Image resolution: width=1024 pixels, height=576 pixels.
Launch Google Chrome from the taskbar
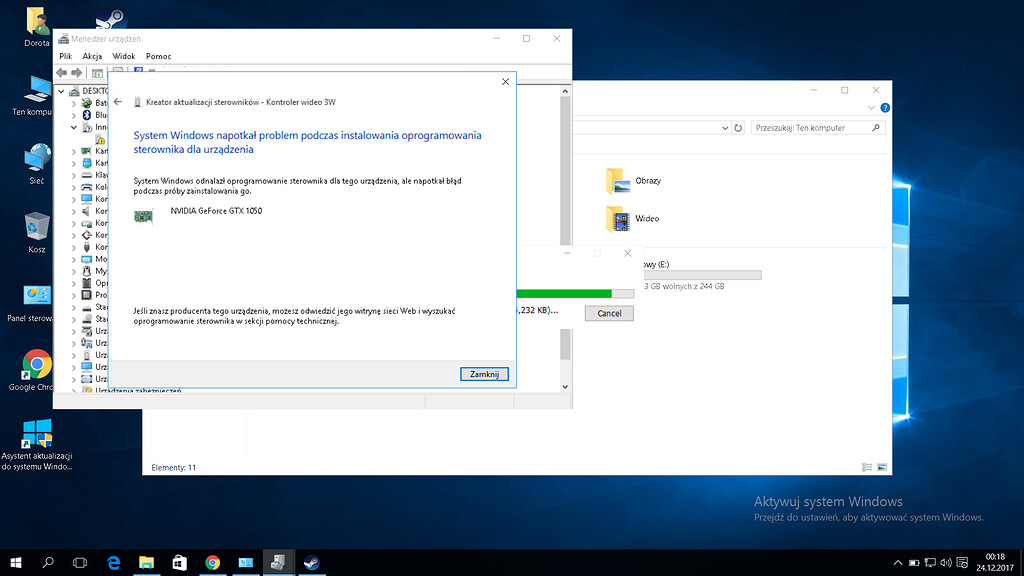pyautogui.click(x=212, y=562)
